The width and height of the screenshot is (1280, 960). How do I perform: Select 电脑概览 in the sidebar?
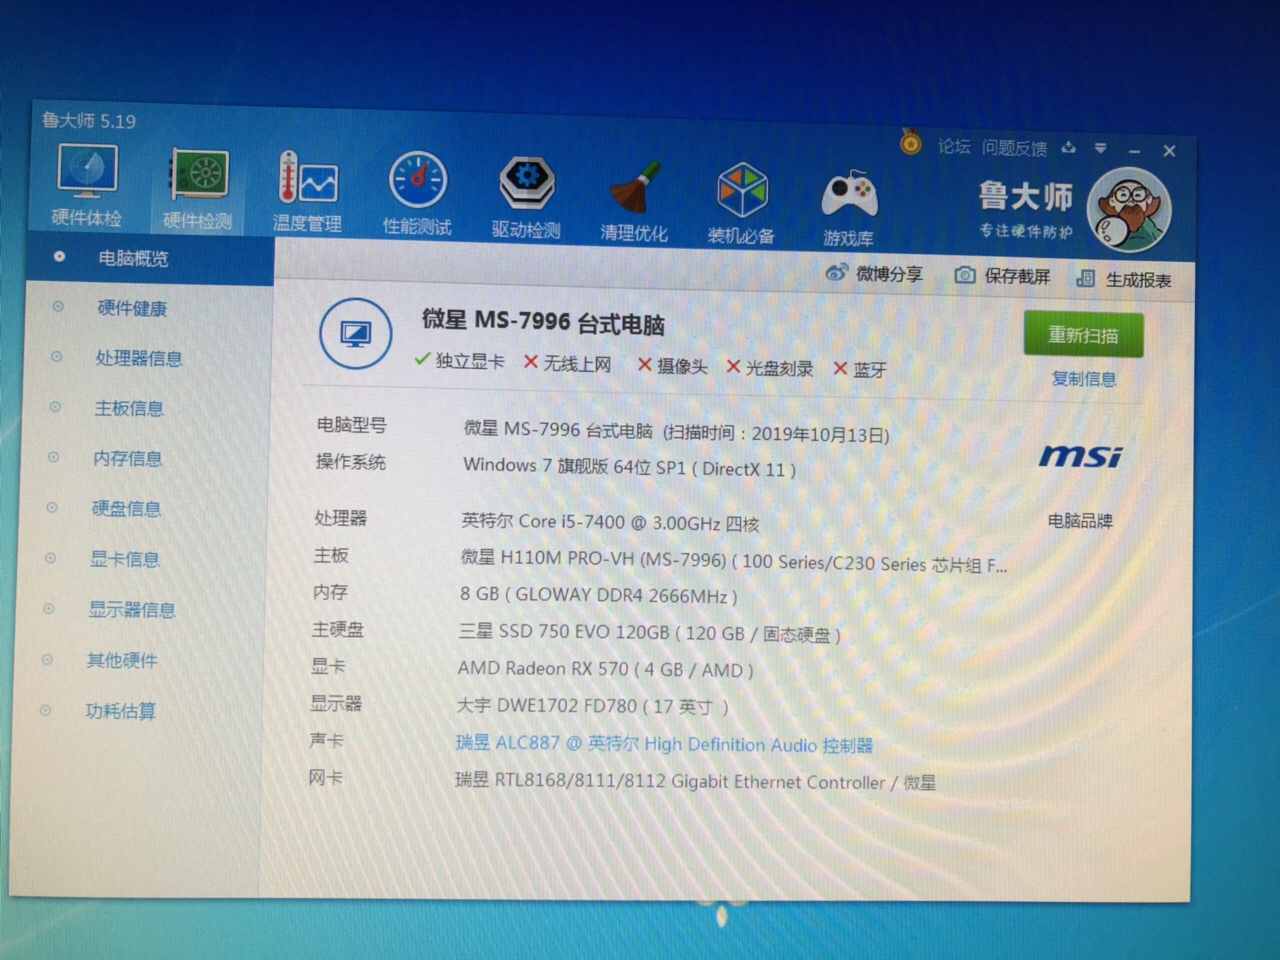(x=150, y=259)
